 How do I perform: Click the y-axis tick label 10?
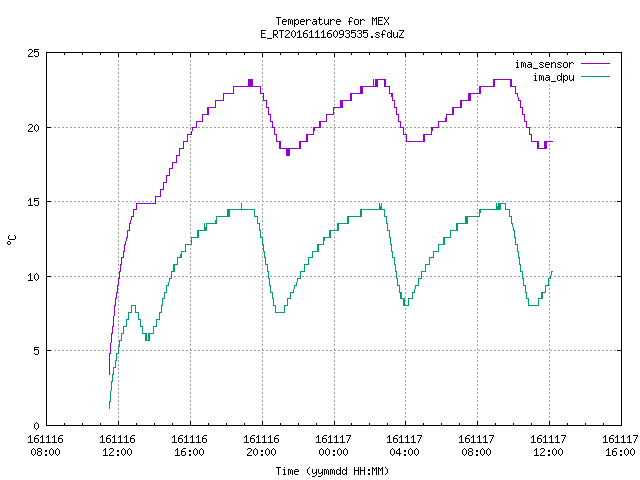tap(33, 277)
